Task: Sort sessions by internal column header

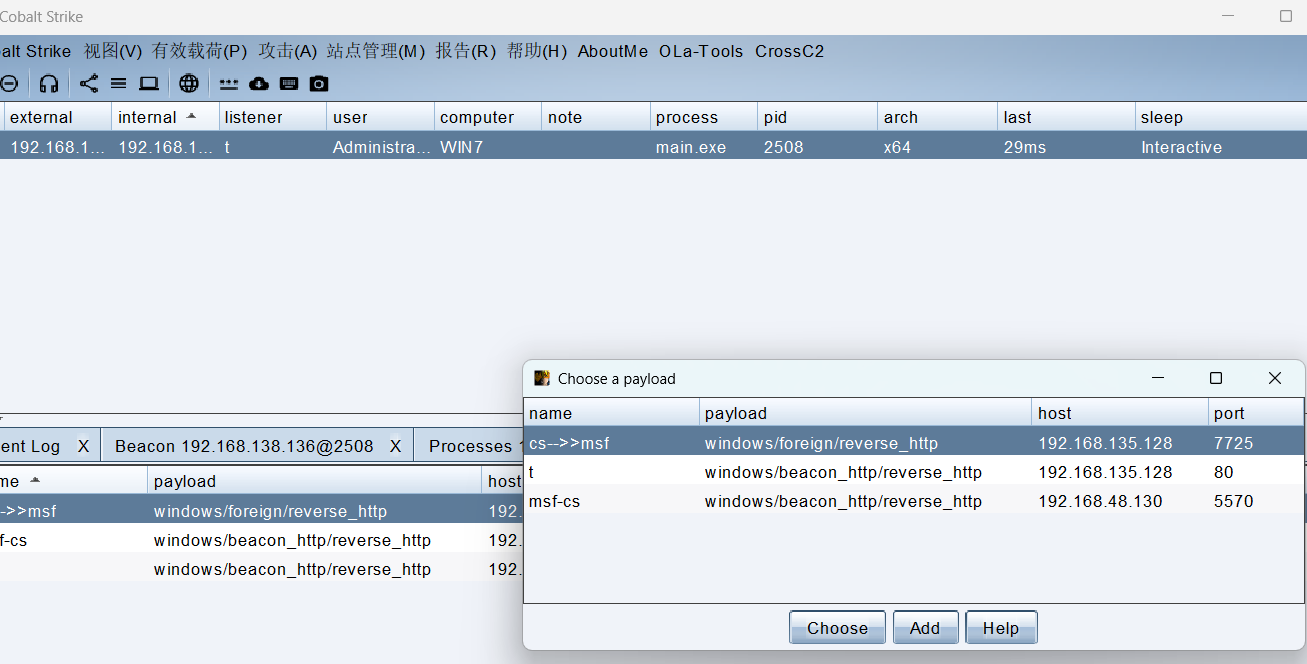Action: coord(165,117)
